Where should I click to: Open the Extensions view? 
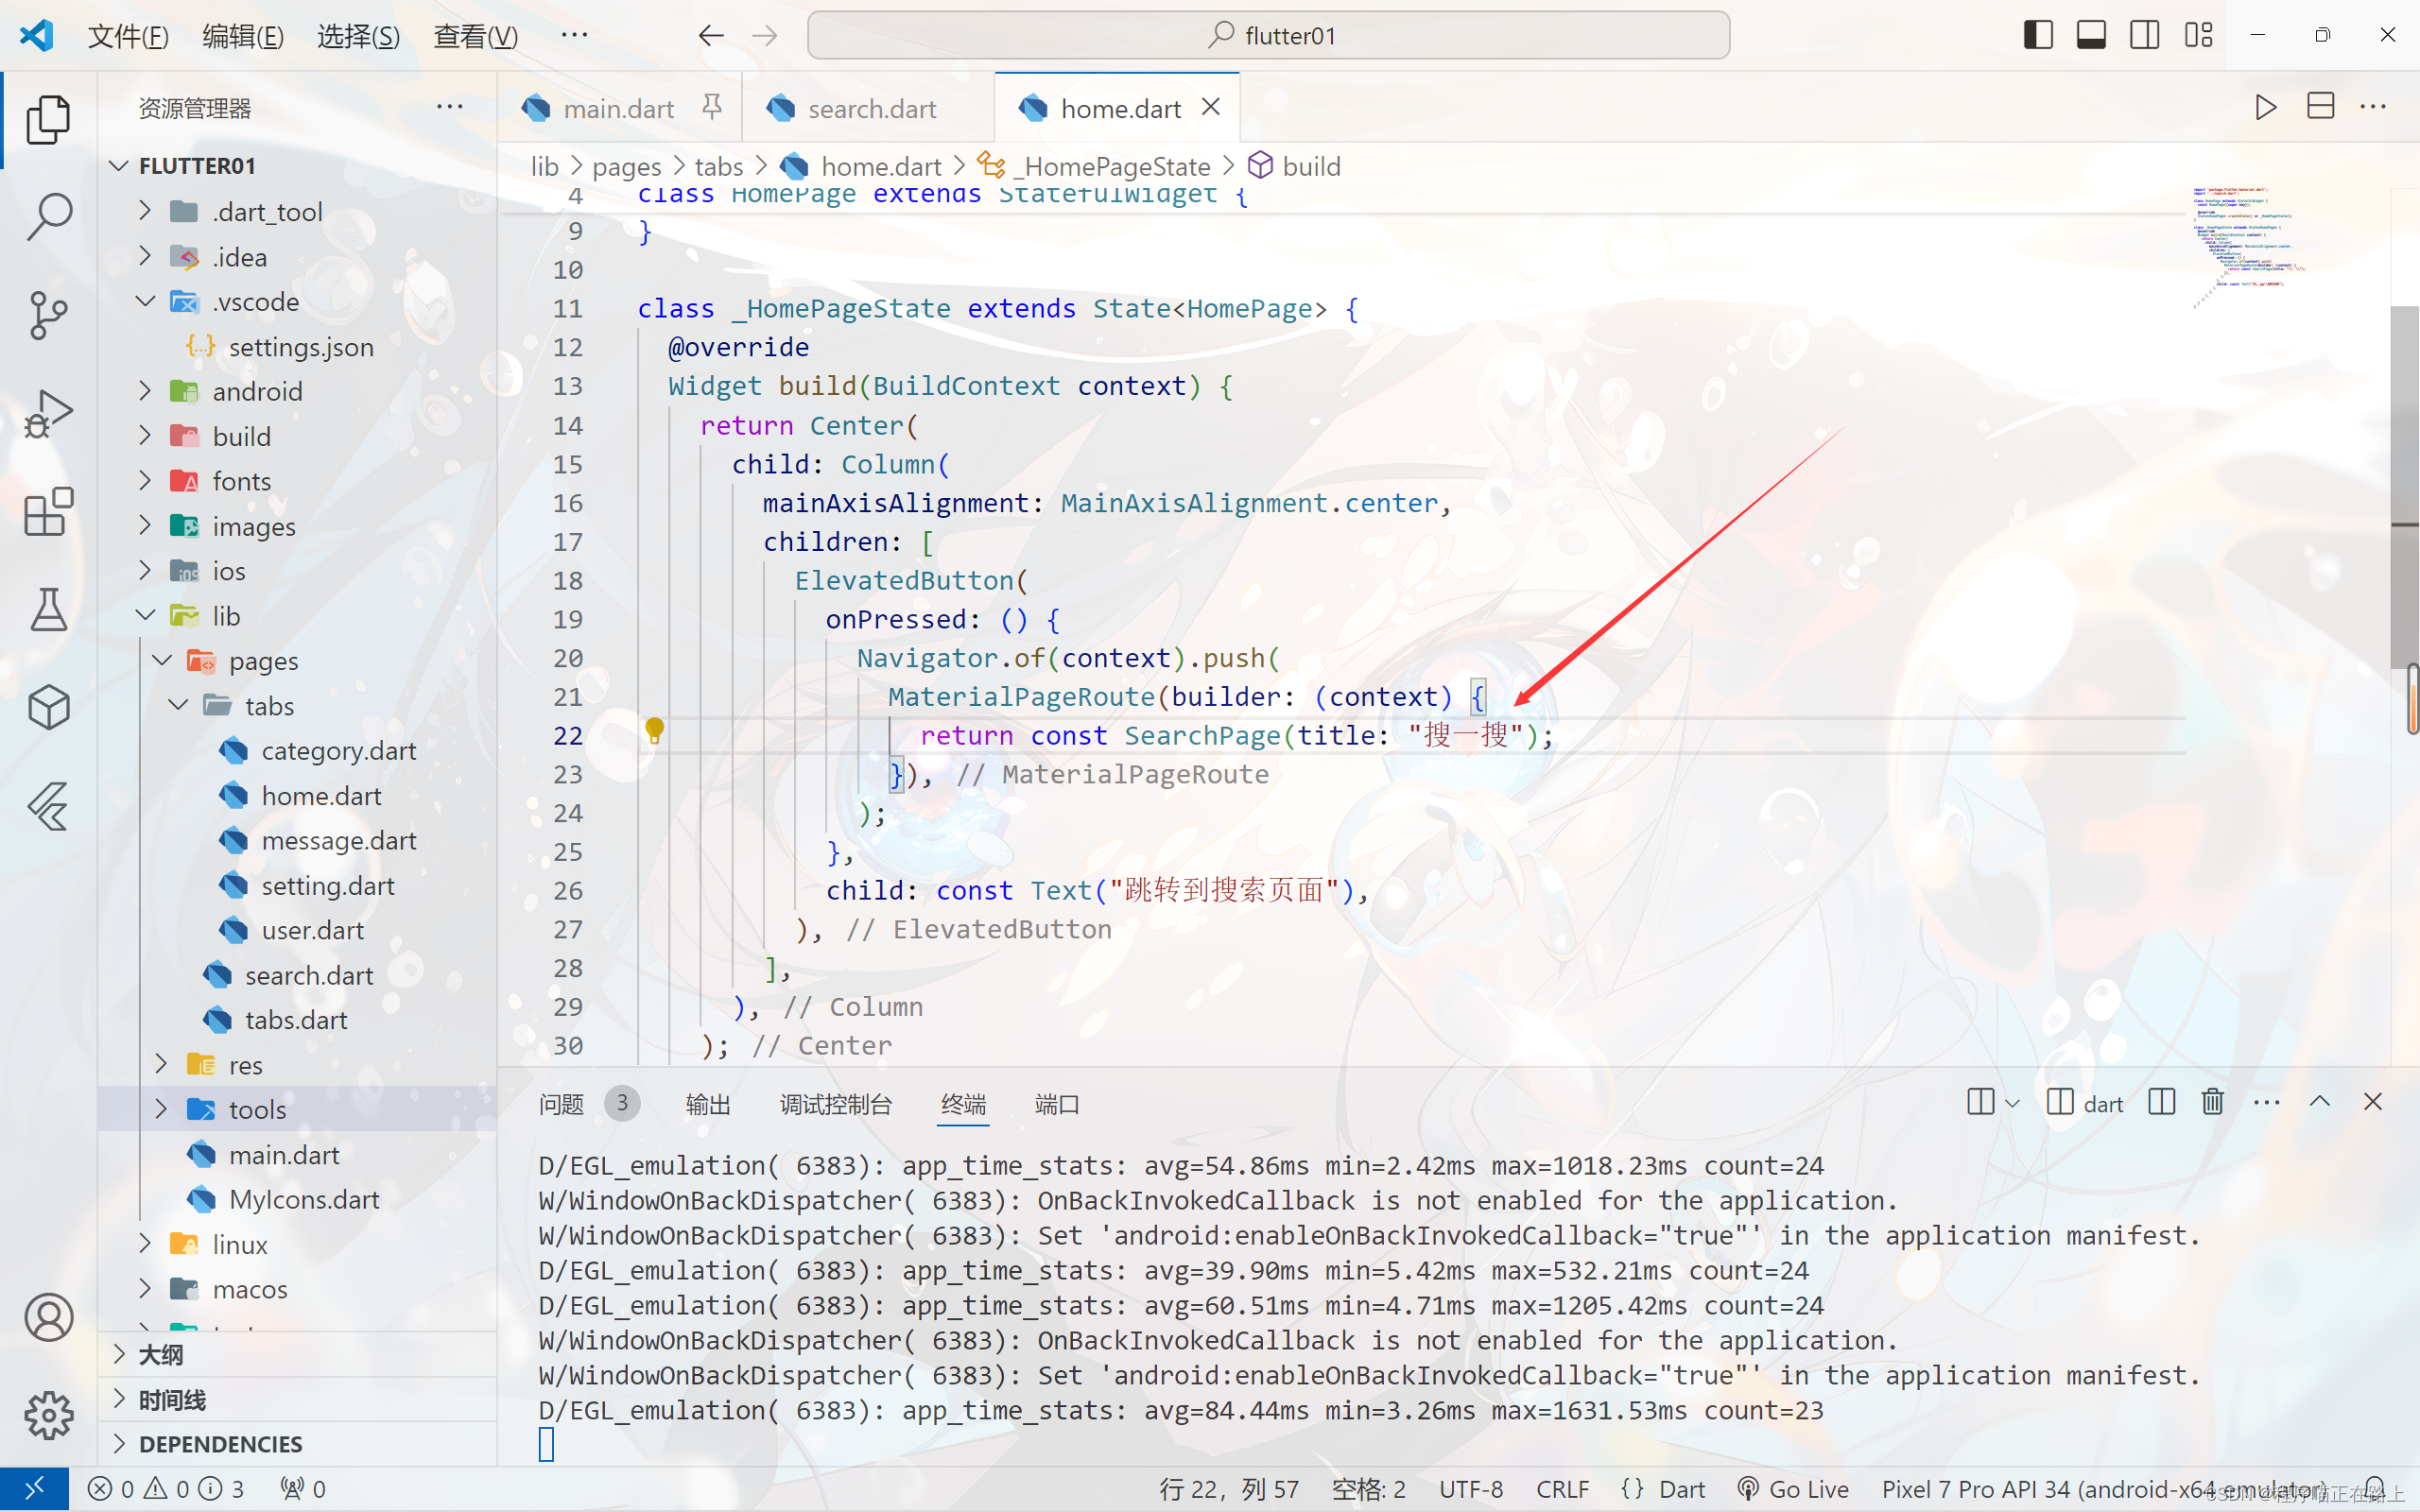[48, 512]
